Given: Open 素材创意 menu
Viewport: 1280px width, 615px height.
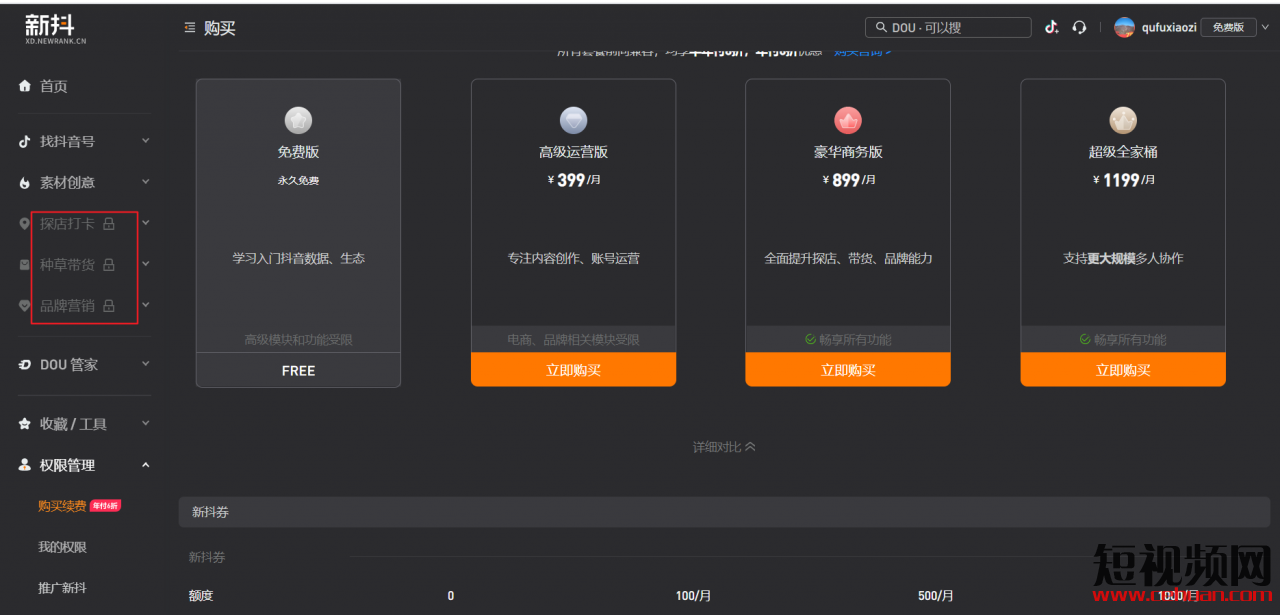Looking at the screenshot, I should 67,183.
